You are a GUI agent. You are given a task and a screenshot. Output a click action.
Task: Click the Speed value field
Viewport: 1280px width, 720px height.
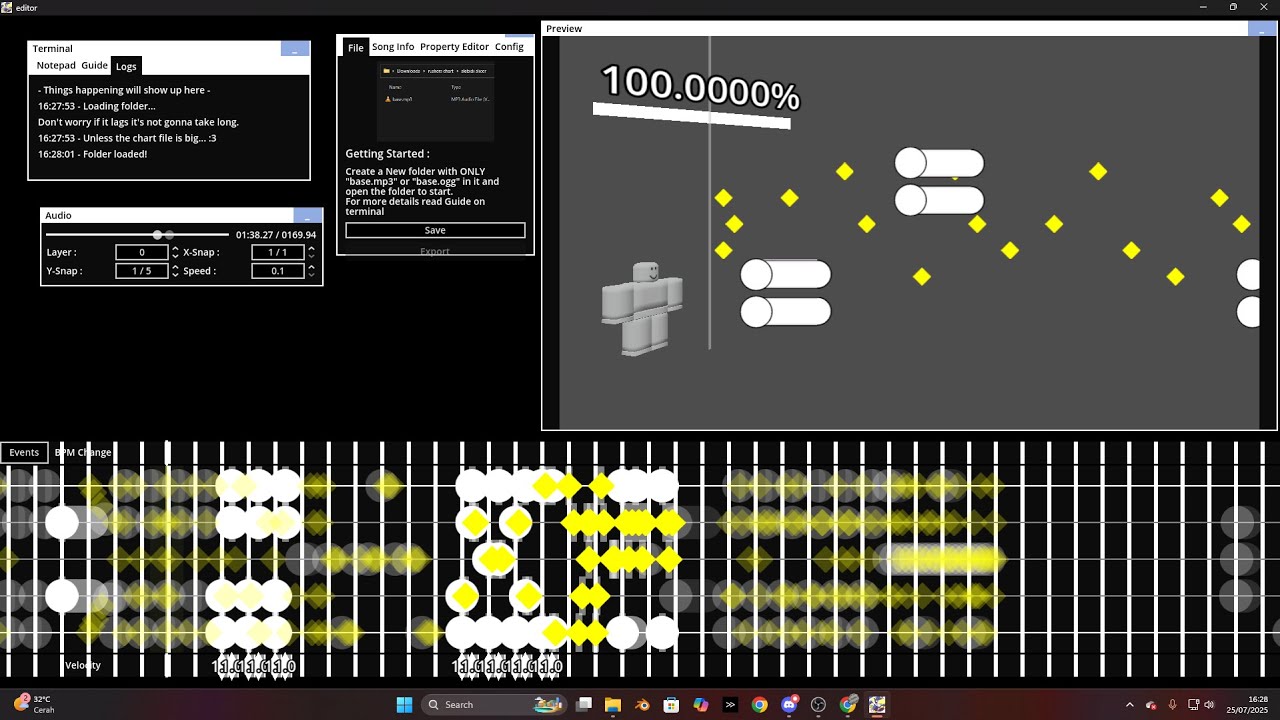(x=278, y=271)
